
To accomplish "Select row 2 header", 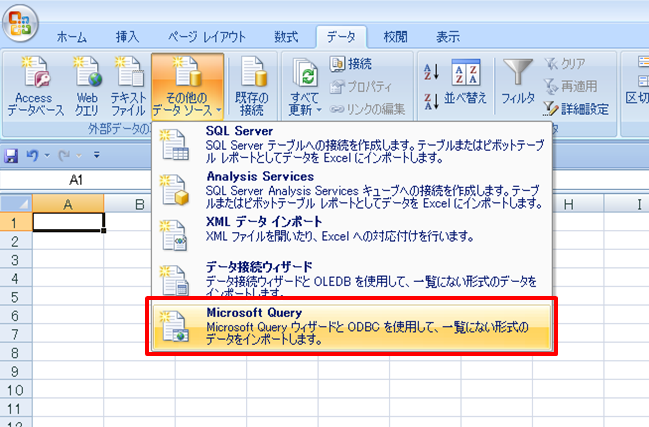I will [16, 241].
